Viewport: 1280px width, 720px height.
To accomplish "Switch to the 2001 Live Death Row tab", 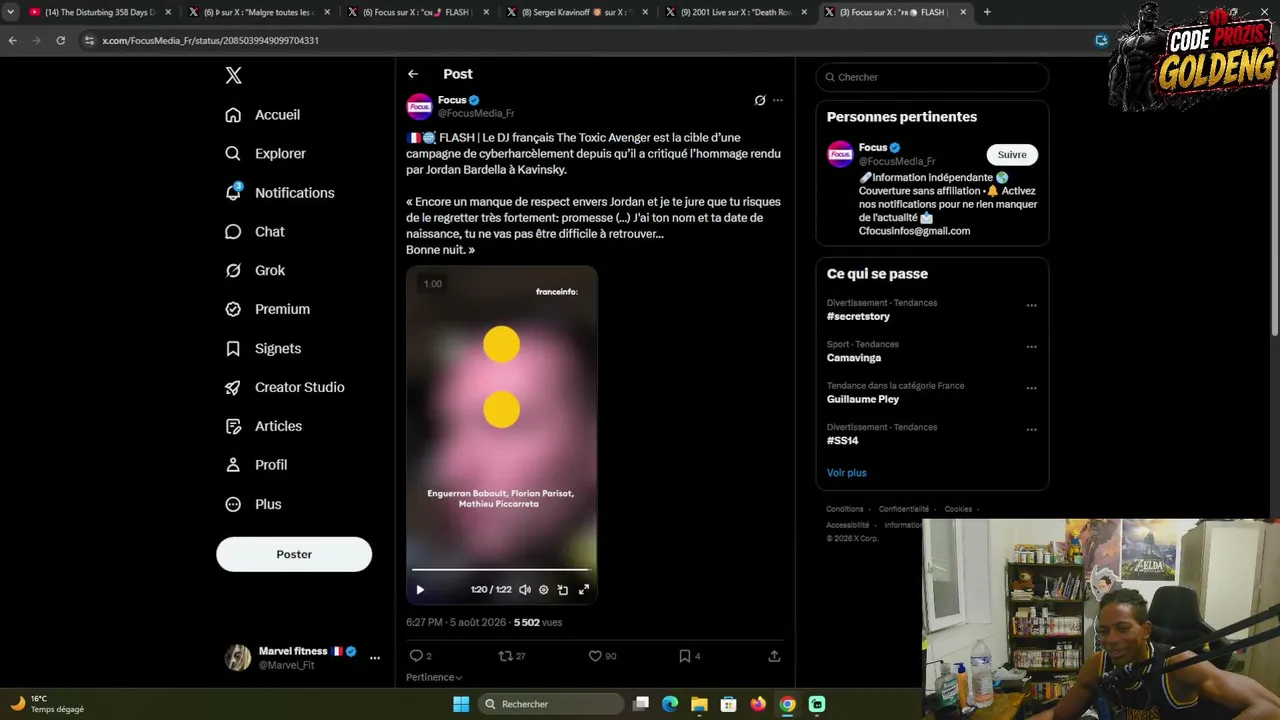I will pos(736,12).
